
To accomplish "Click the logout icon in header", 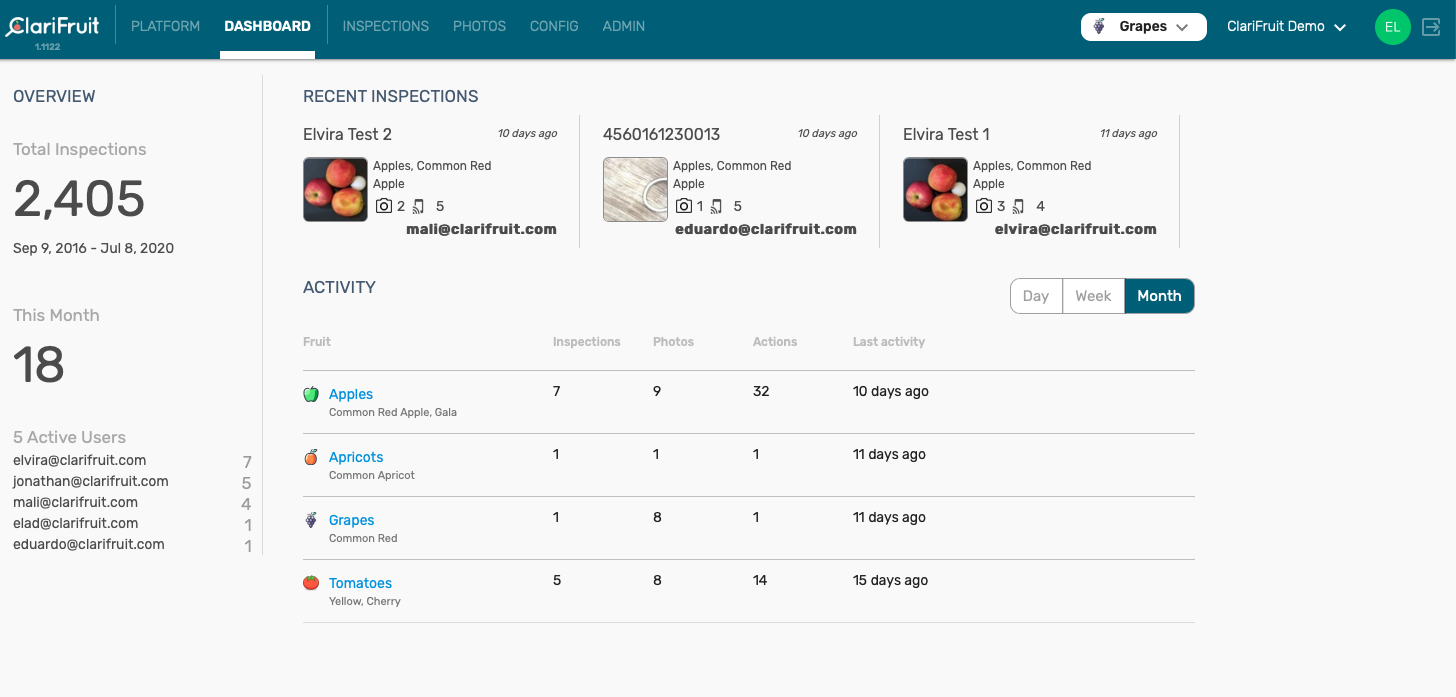I will [x=1431, y=27].
